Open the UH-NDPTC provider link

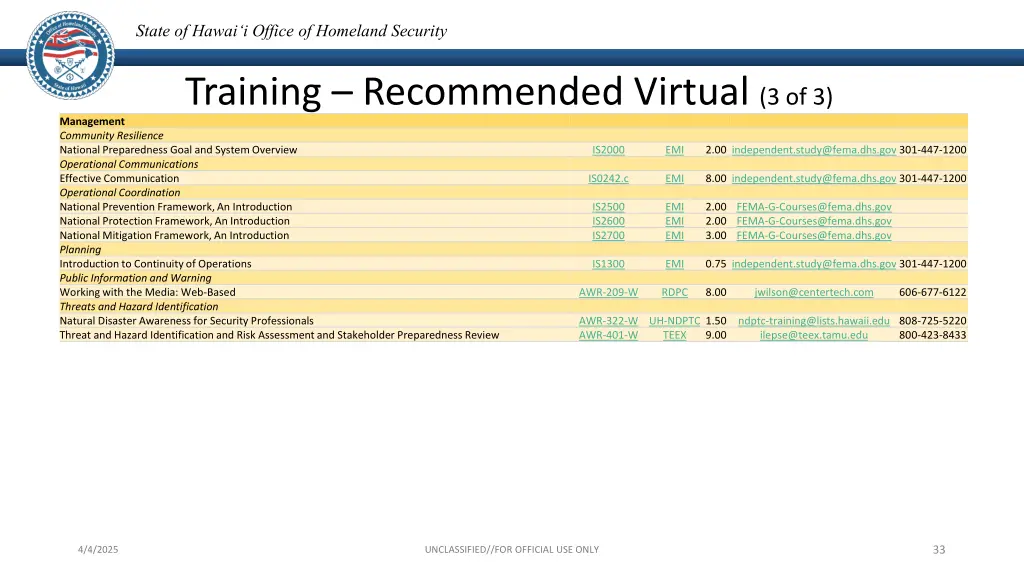point(675,321)
